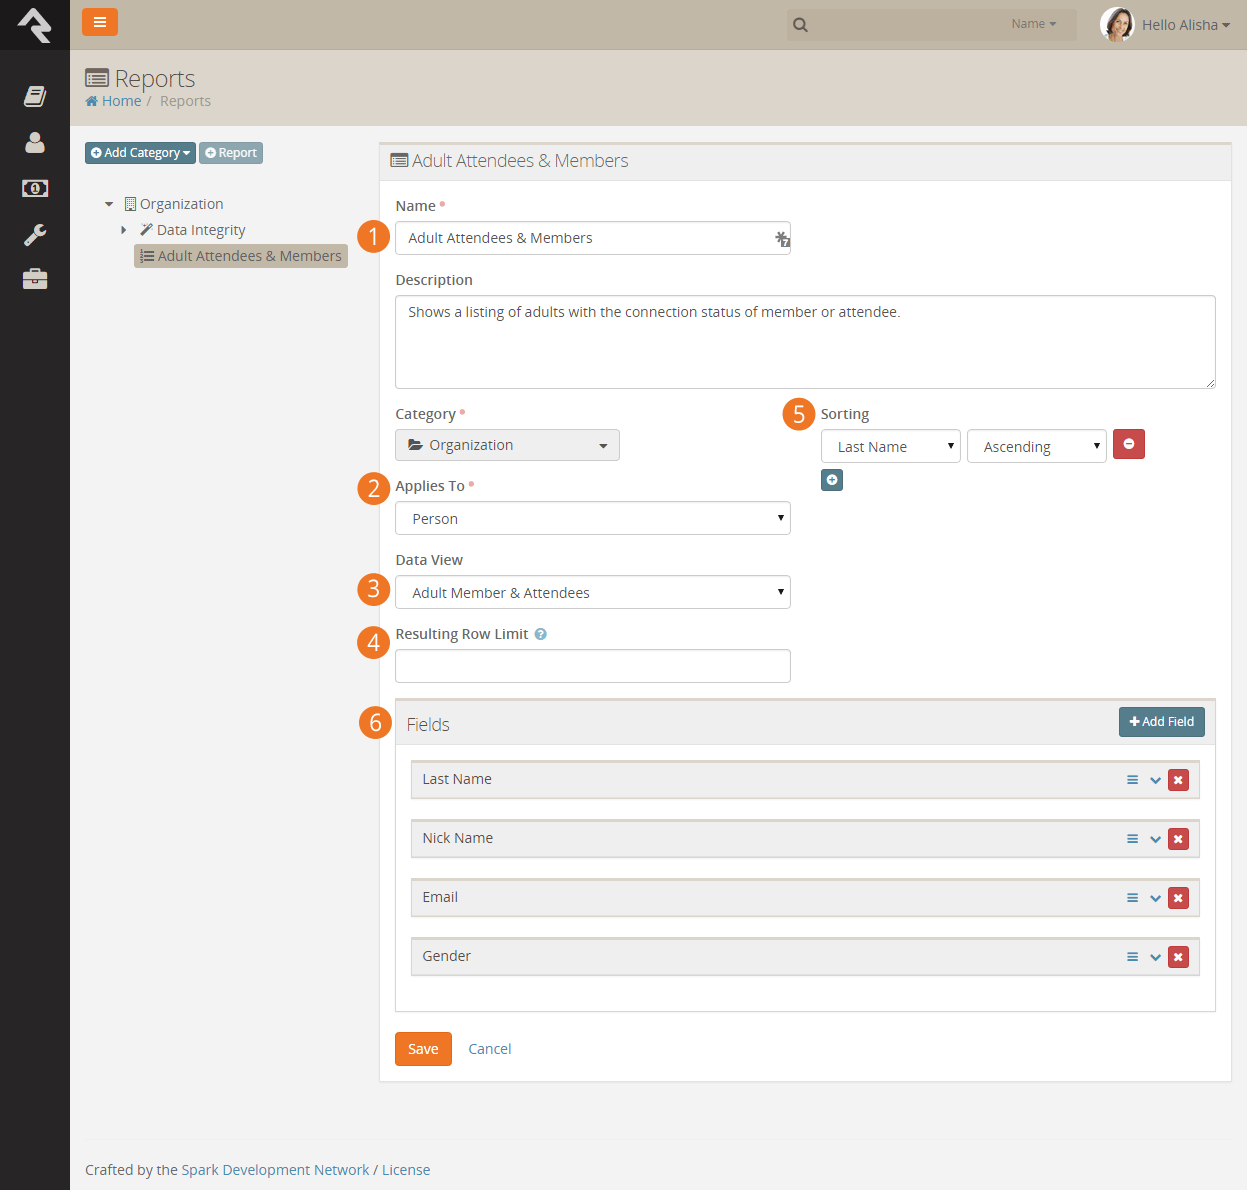Screen dimensions: 1247x1190
Task: Open the wrench tools icon in sidebar
Action: click(35, 234)
